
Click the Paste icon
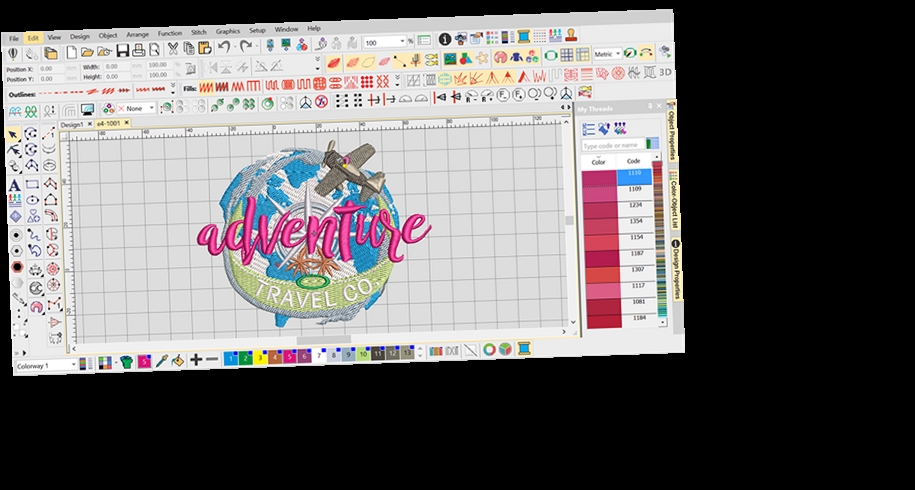tap(205, 48)
